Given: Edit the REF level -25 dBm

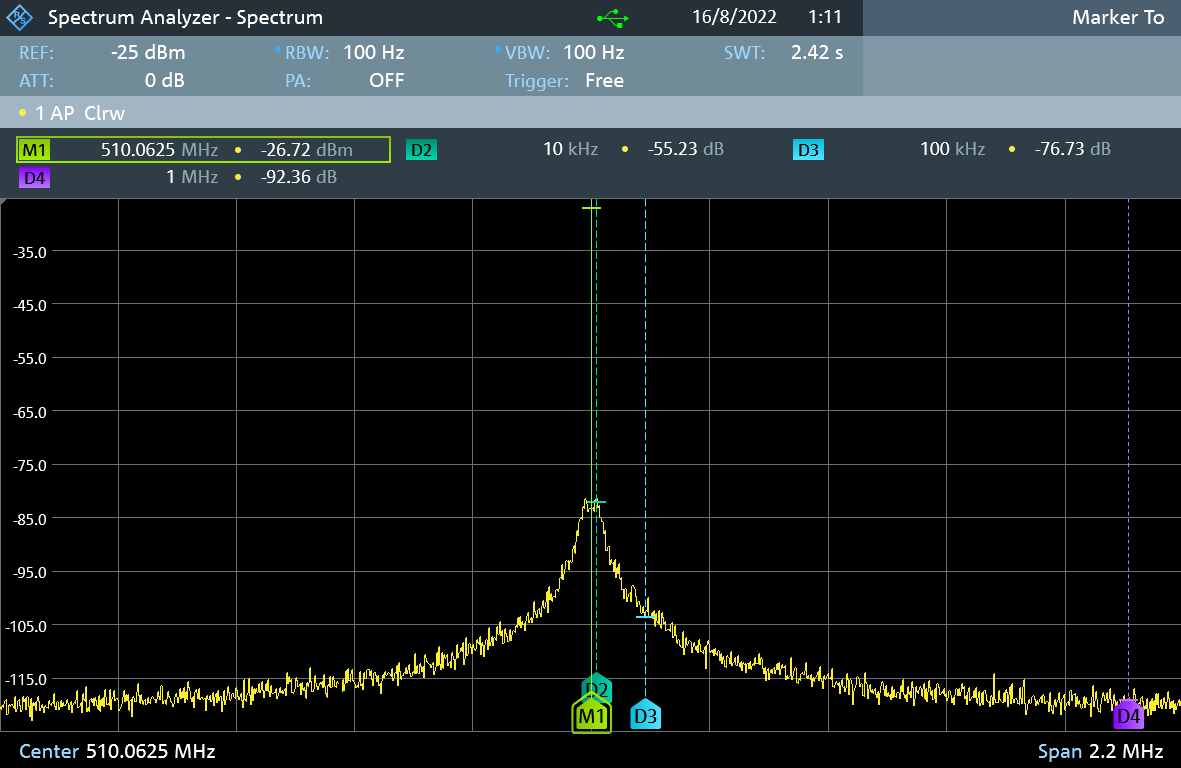Looking at the screenshot, I should (x=148, y=53).
